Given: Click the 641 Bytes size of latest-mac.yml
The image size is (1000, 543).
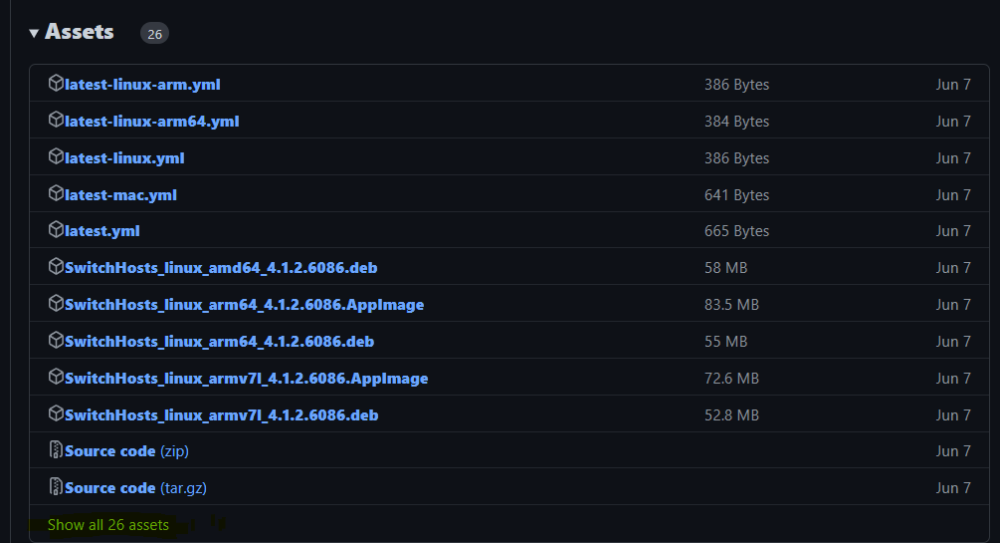Looking at the screenshot, I should pos(737,195).
